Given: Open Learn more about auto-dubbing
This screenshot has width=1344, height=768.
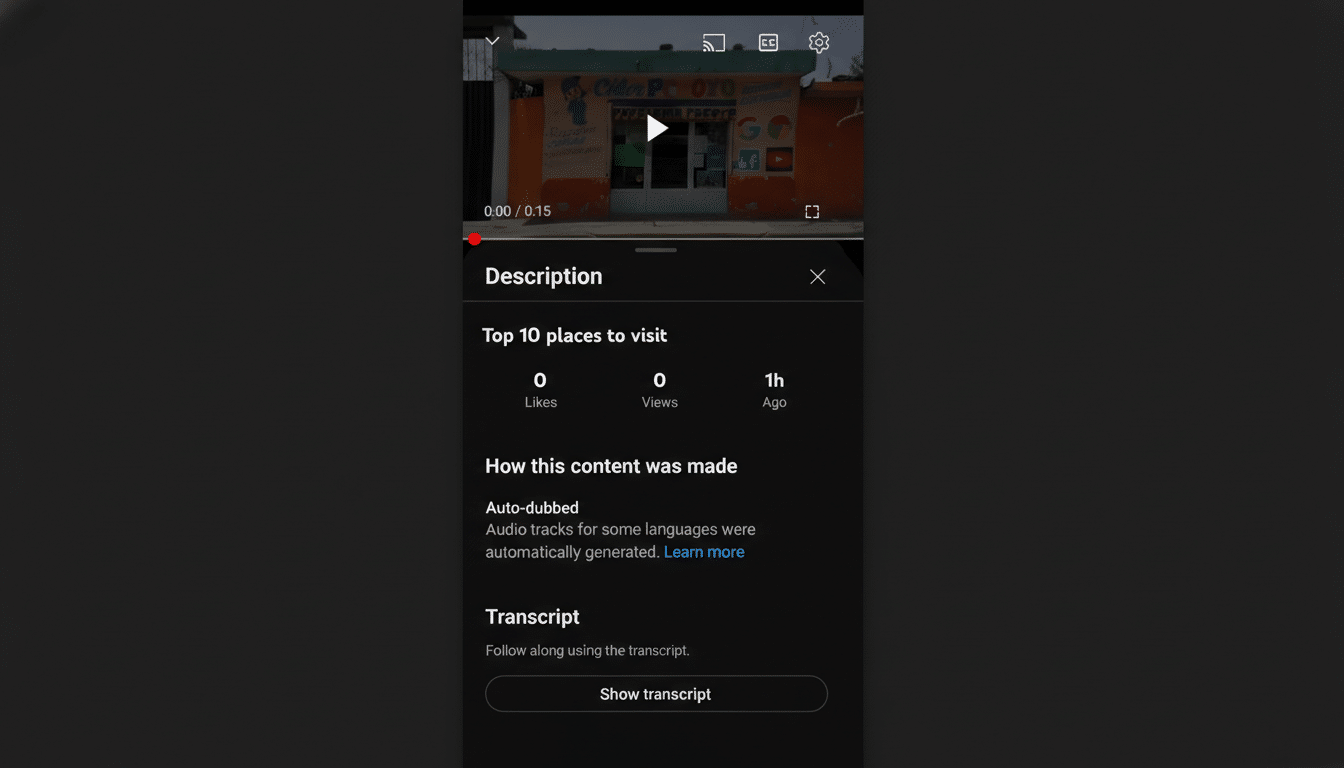Looking at the screenshot, I should coord(704,551).
